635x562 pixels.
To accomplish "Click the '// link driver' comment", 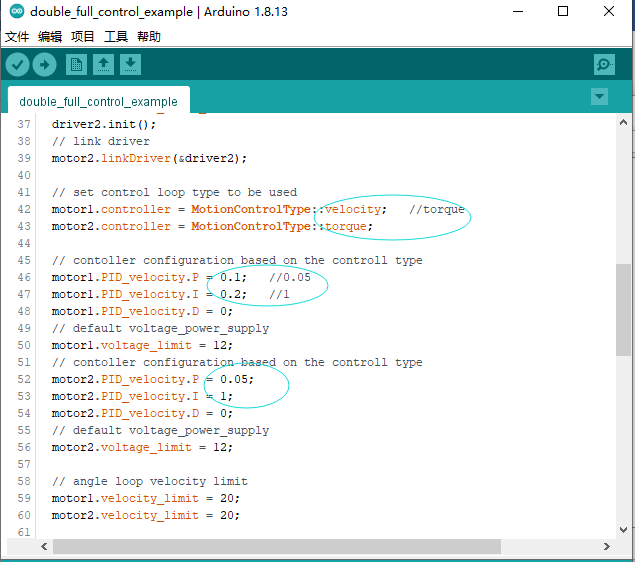I will [x=101, y=141].
